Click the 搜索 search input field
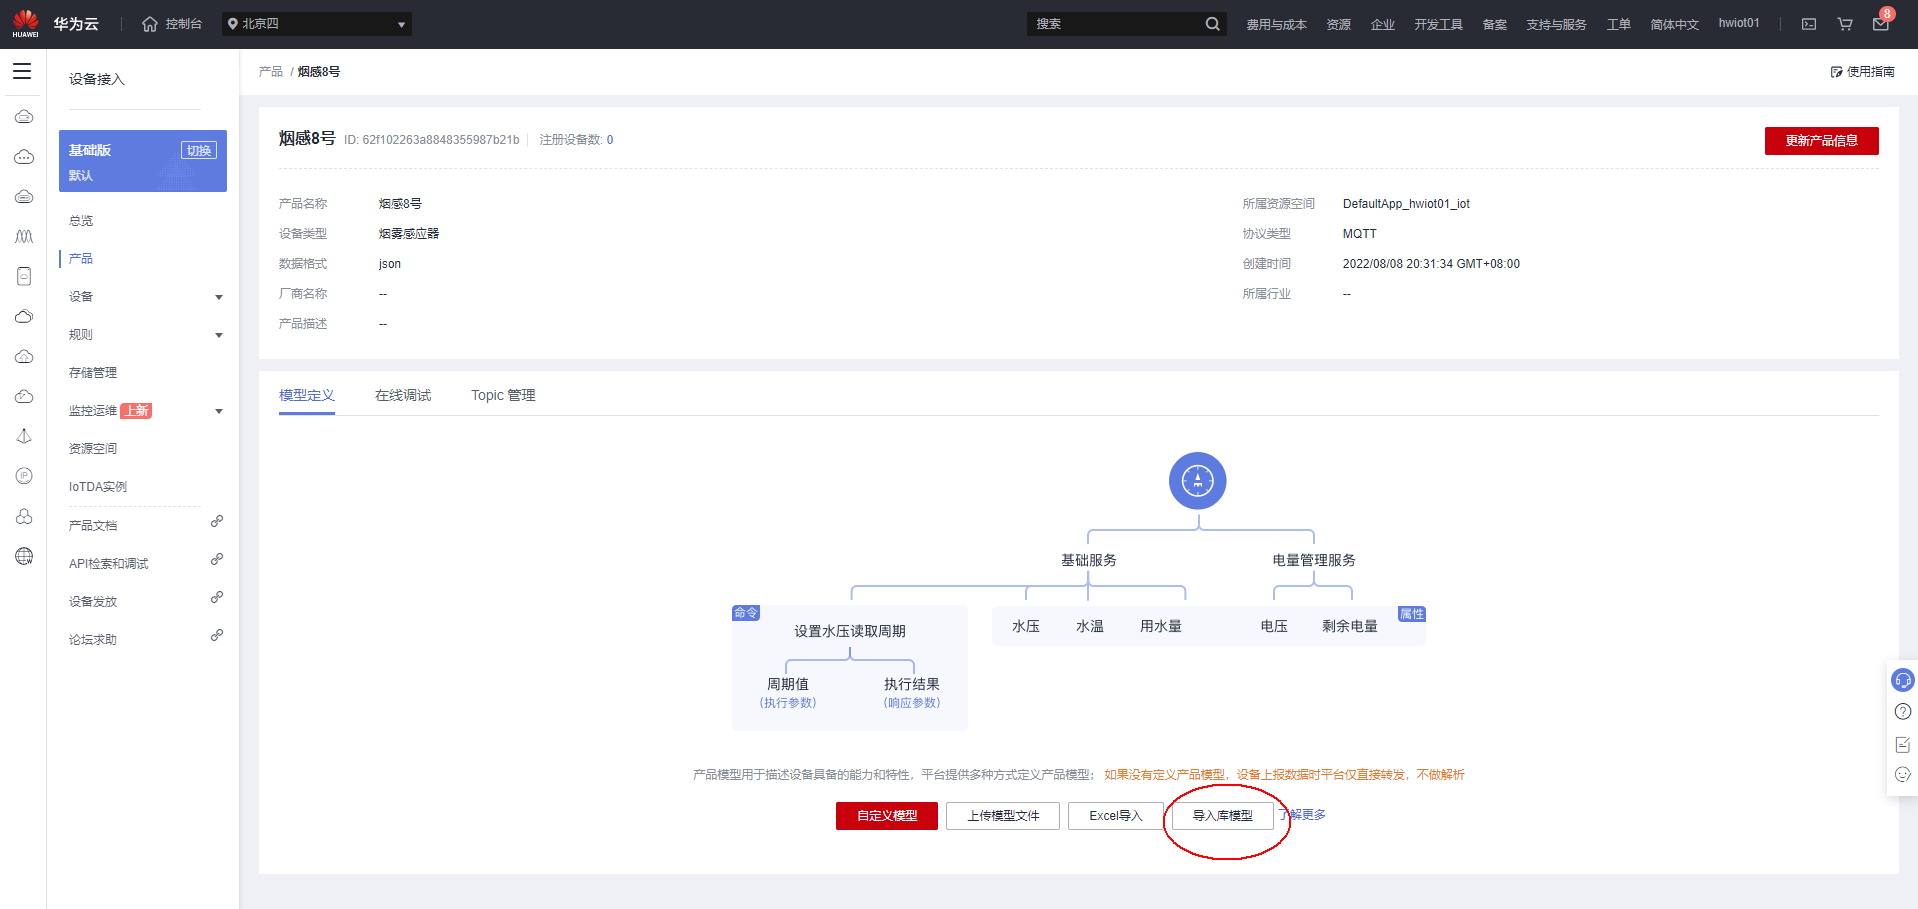The height and width of the screenshot is (909, 1918). pos(1116,24)
